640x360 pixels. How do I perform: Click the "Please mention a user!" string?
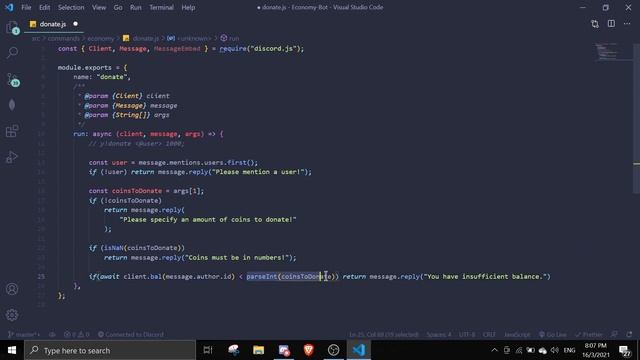(x=258, y=172)
